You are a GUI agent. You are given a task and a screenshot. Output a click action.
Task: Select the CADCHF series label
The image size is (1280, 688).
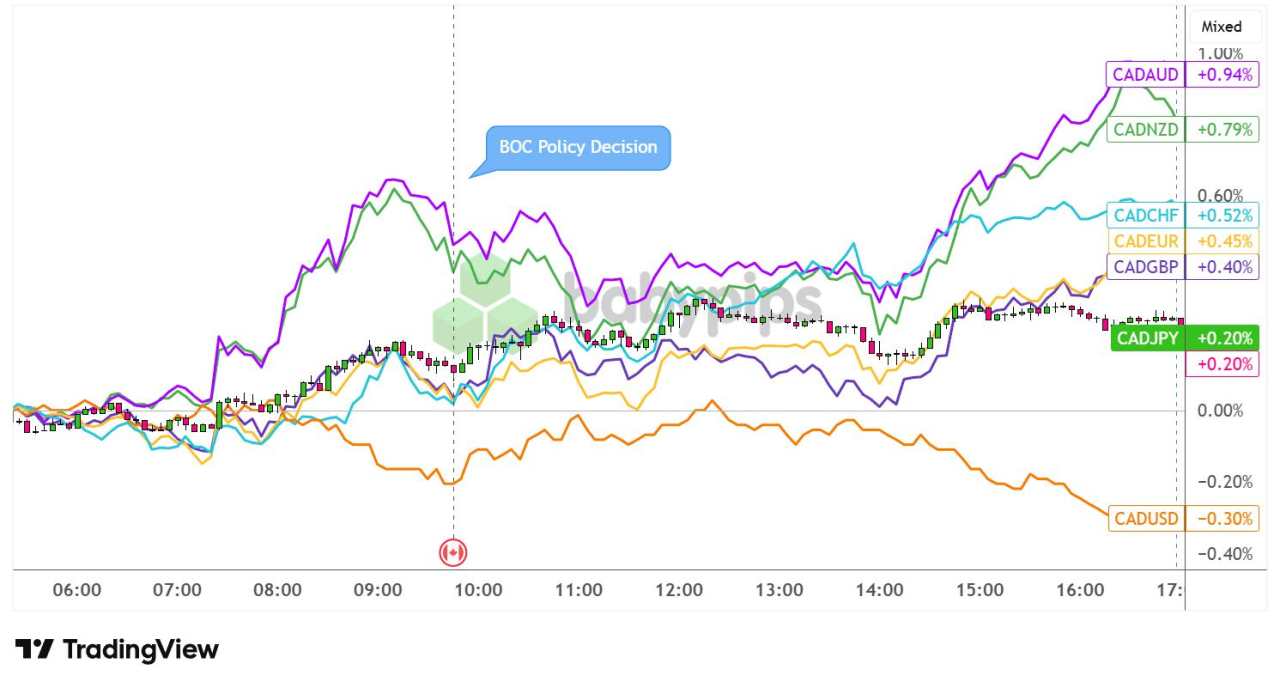(x=1146, y=215)
